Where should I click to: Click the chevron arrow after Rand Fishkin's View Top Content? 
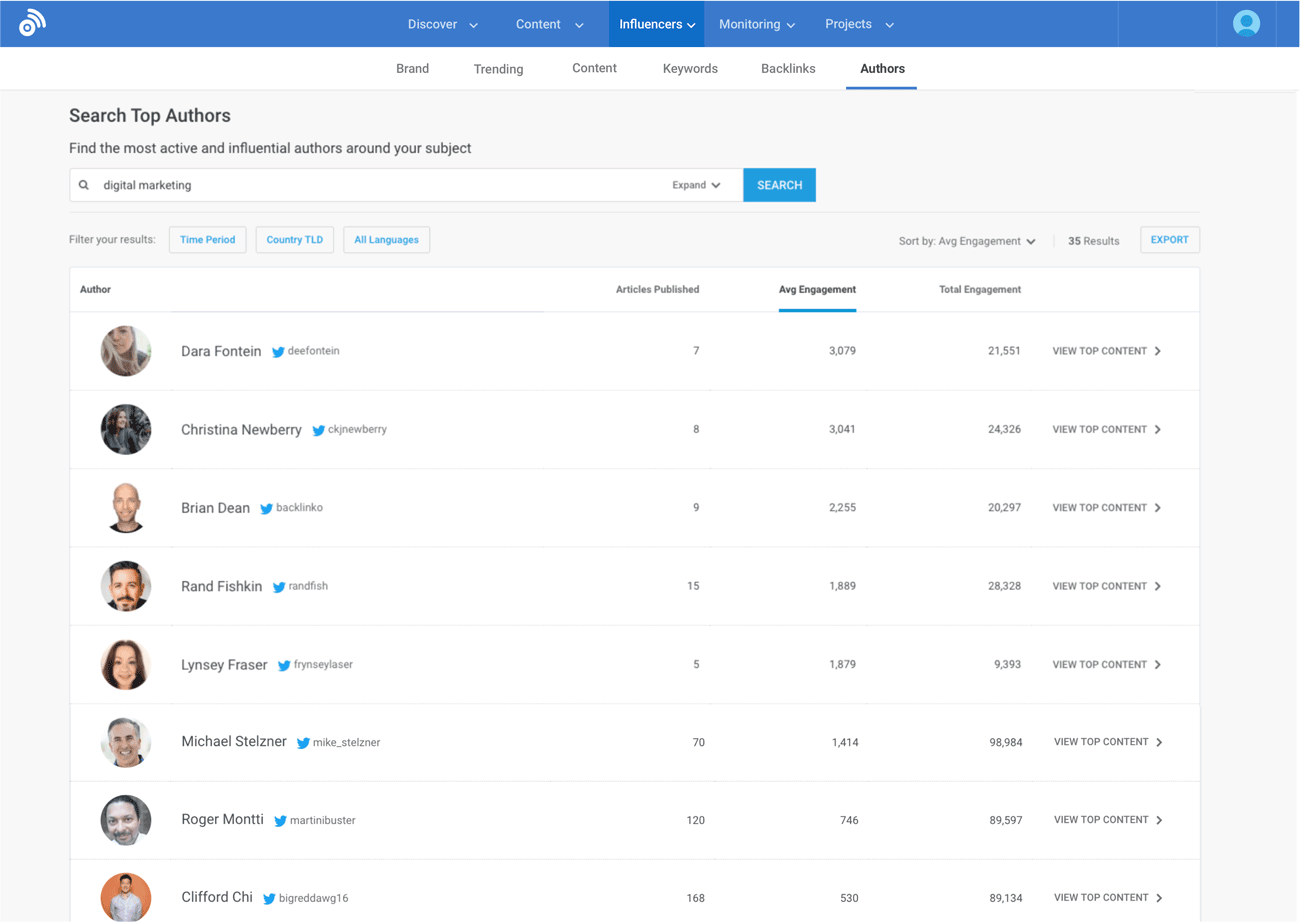coord(1158,586)
